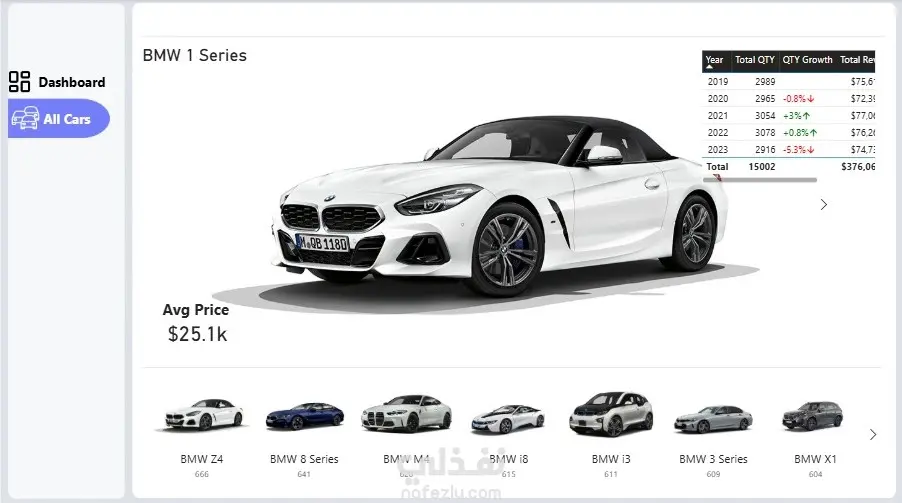Click the 2021 year cell
The width and height of the screenshot is (902, 503).
(x=717, y=116)
